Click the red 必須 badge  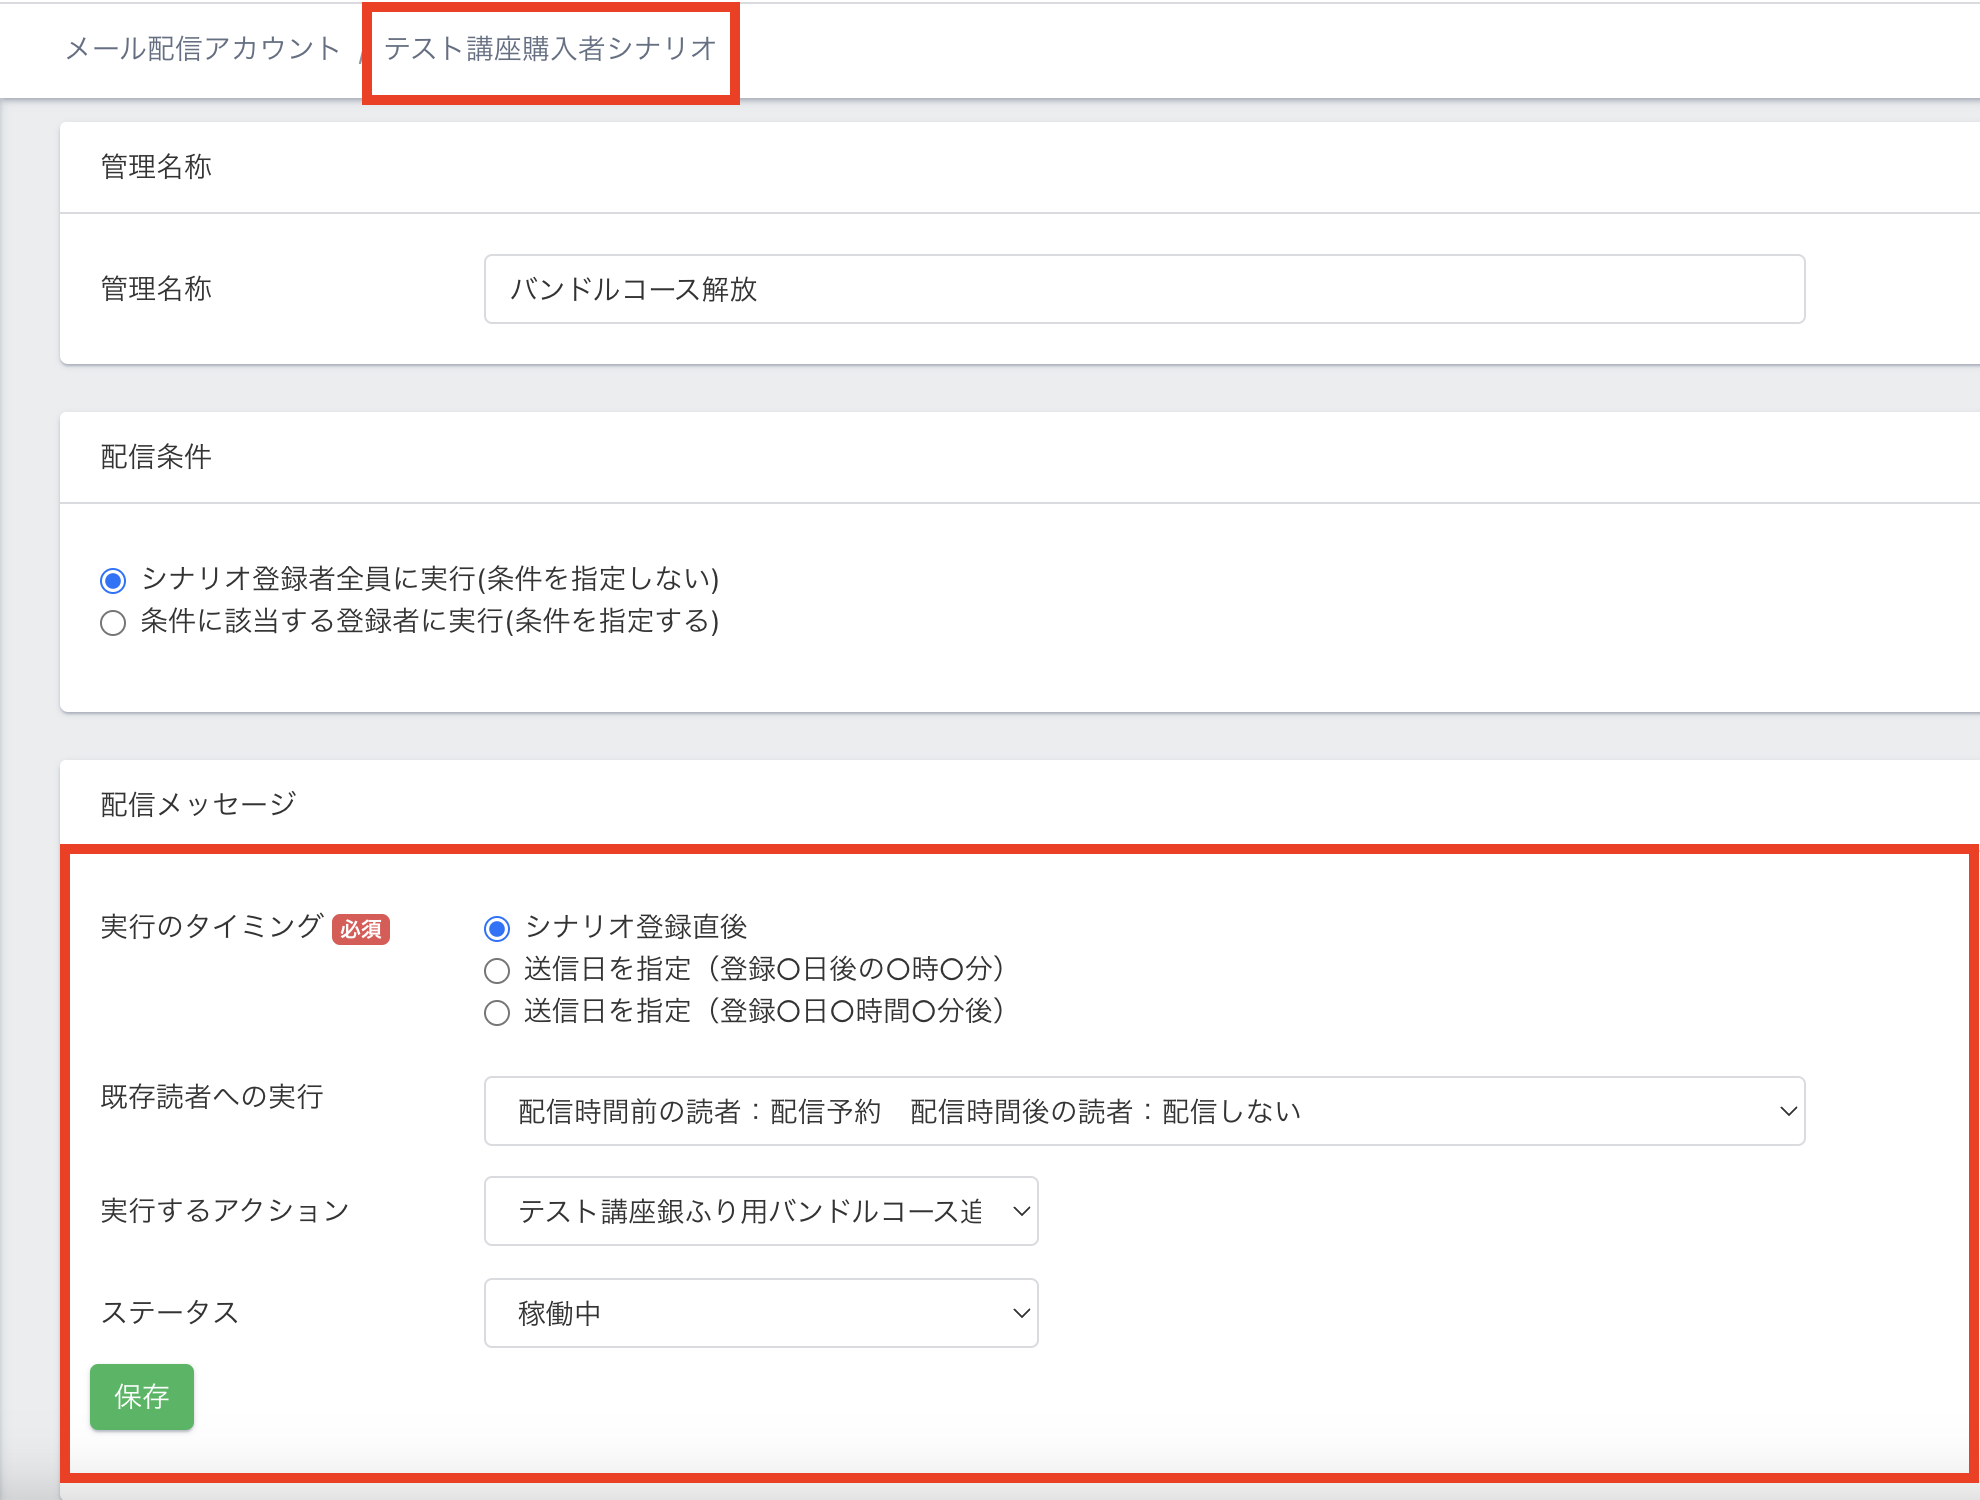pyautogui.click(x=361, y=929)
